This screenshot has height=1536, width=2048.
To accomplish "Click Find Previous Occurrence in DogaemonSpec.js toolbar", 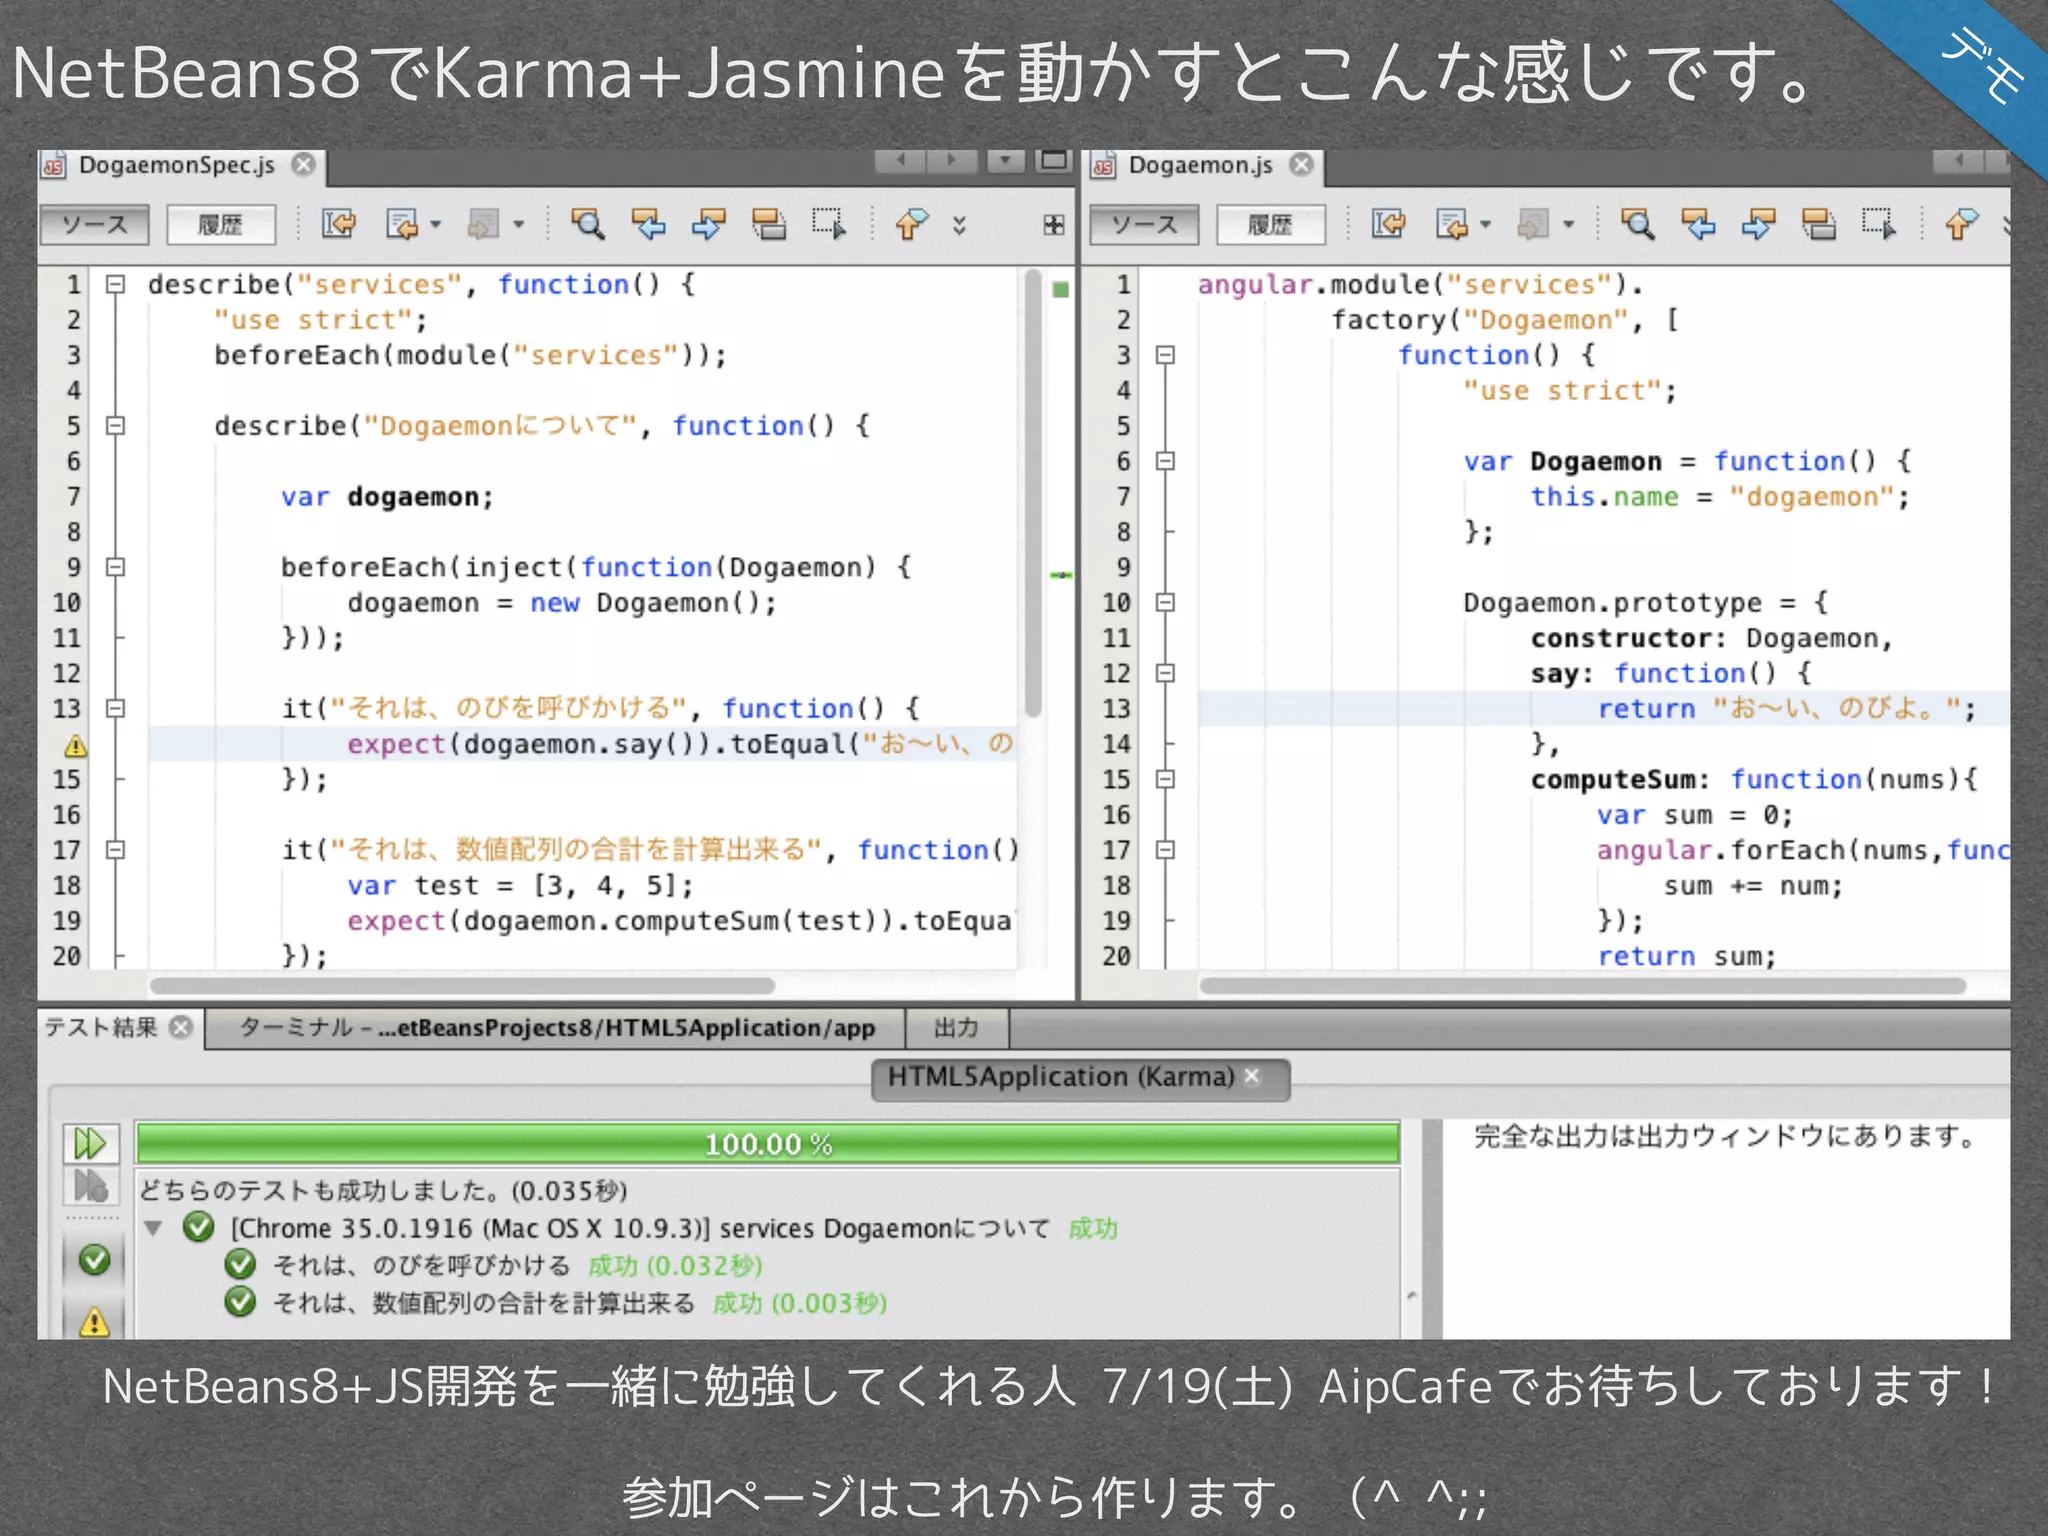I will (648, 224).
